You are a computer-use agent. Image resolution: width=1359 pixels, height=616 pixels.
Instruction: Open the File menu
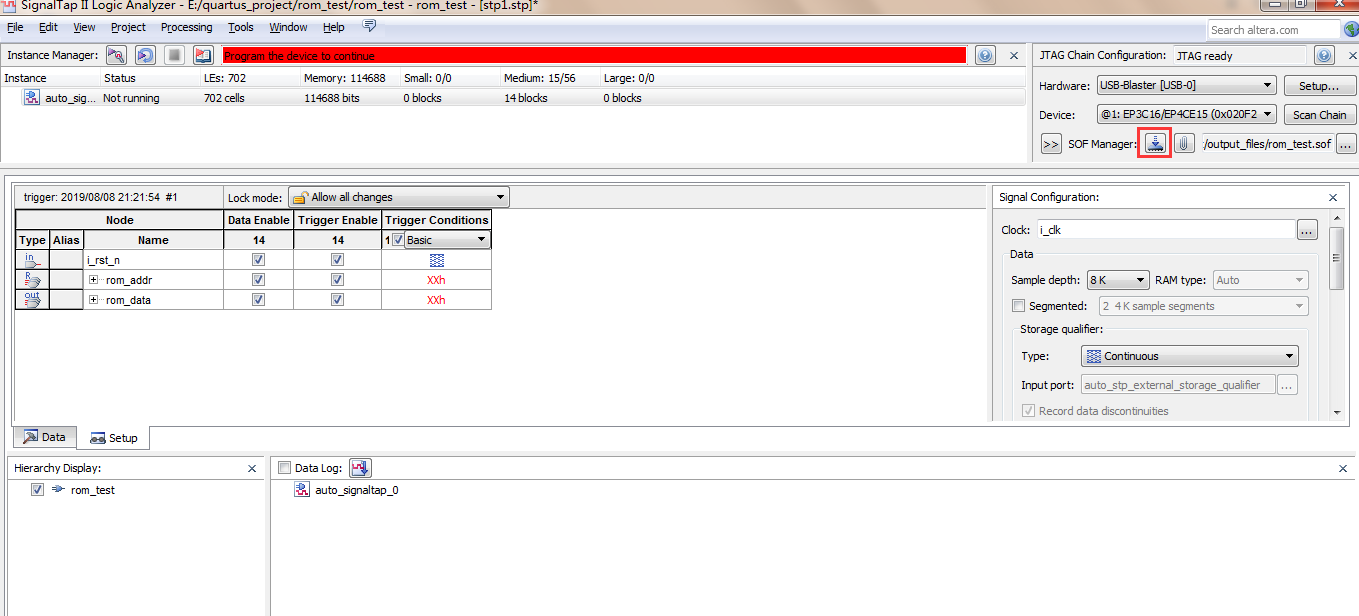click(15, 27)
